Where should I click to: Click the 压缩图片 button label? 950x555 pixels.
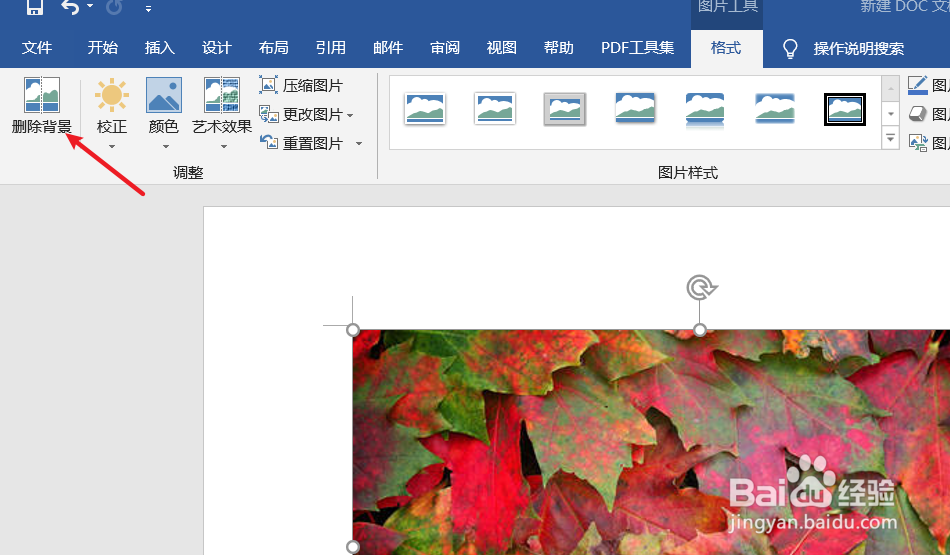[313, 85]
